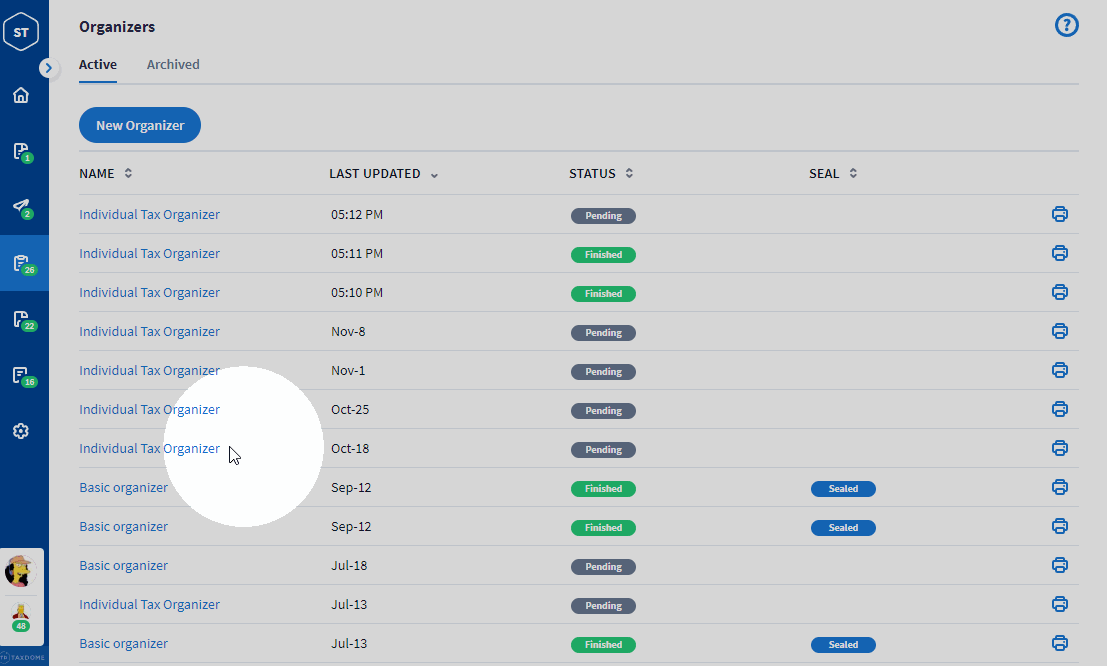The image size is (1107, 666).
Task: Sort by the NAME column
Action: click(x=106, y=173)
